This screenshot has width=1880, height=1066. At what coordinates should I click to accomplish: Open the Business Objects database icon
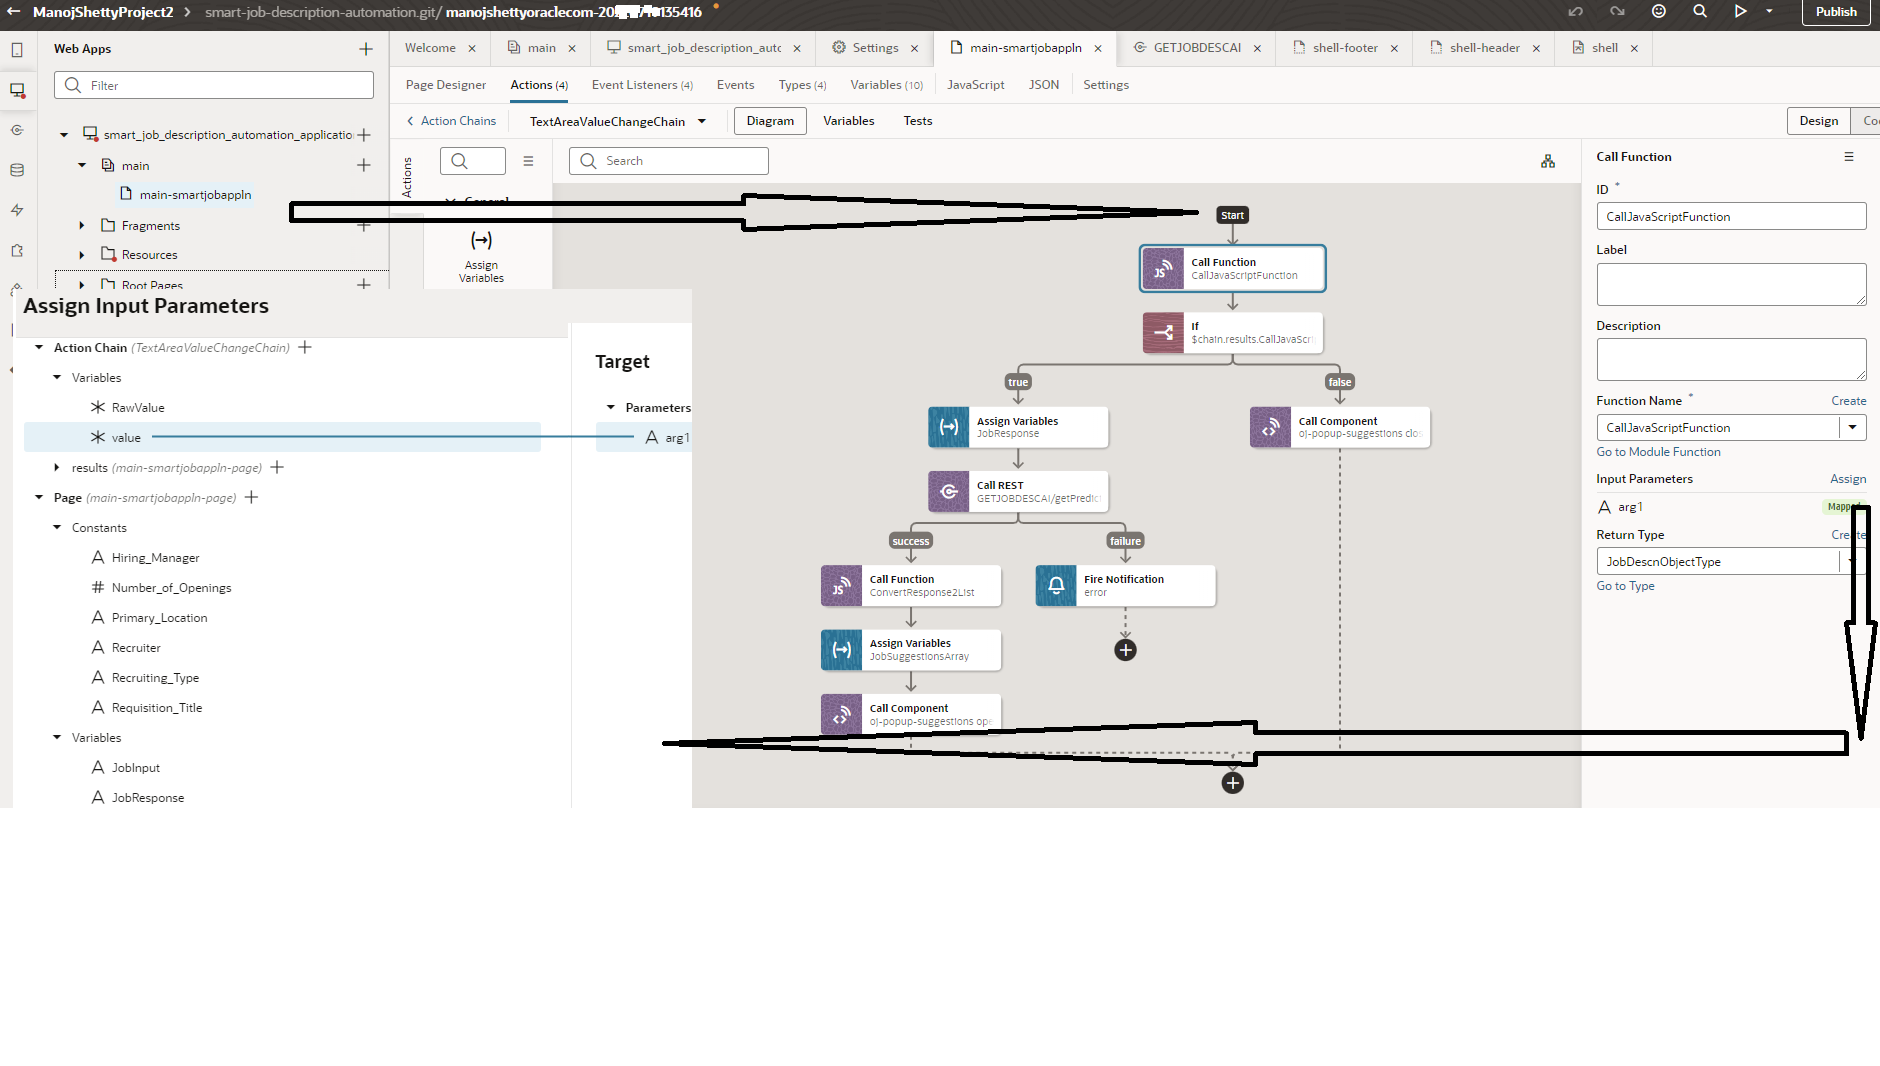click(x=17, y=170)
